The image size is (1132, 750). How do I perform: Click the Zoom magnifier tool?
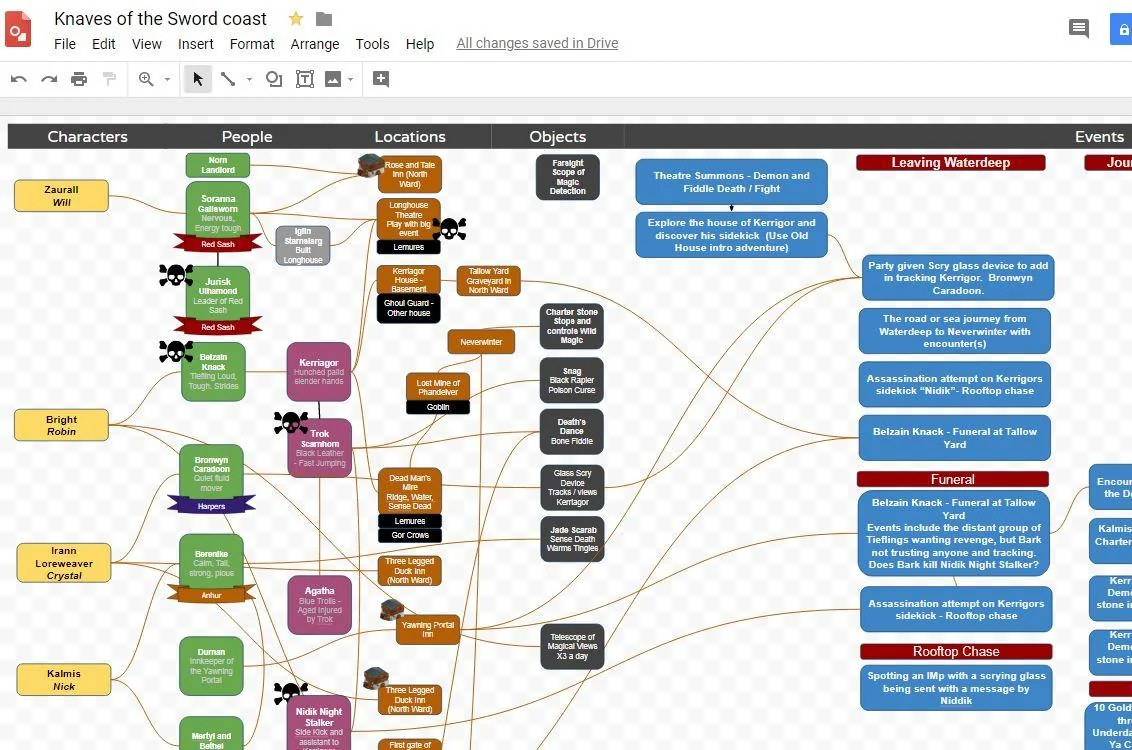146,79
